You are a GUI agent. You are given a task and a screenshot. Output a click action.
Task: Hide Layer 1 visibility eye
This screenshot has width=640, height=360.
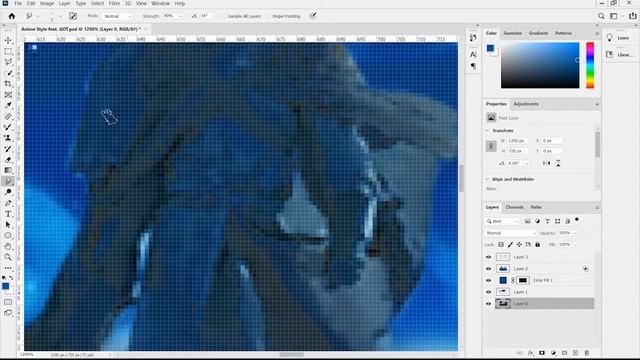tap(488, 292)
